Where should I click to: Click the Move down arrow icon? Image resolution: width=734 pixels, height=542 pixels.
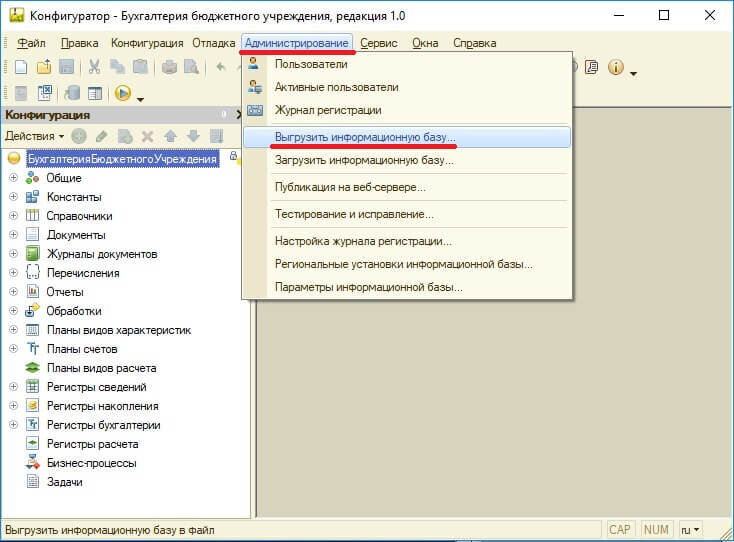(193, 136)
